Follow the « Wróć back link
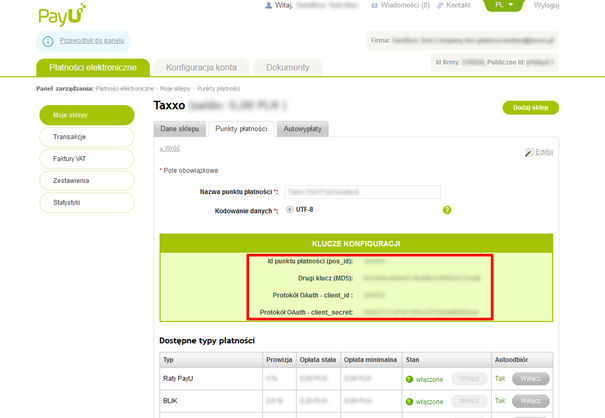605x418 pixels. pos(170,148)
